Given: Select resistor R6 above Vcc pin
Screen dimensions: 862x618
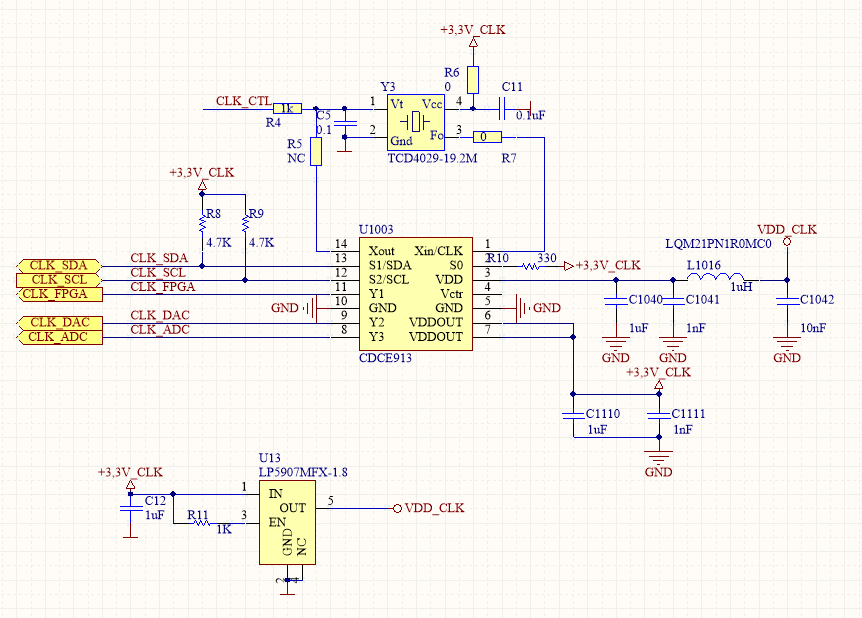Looking at the screenshot, I should click(473, 80).
